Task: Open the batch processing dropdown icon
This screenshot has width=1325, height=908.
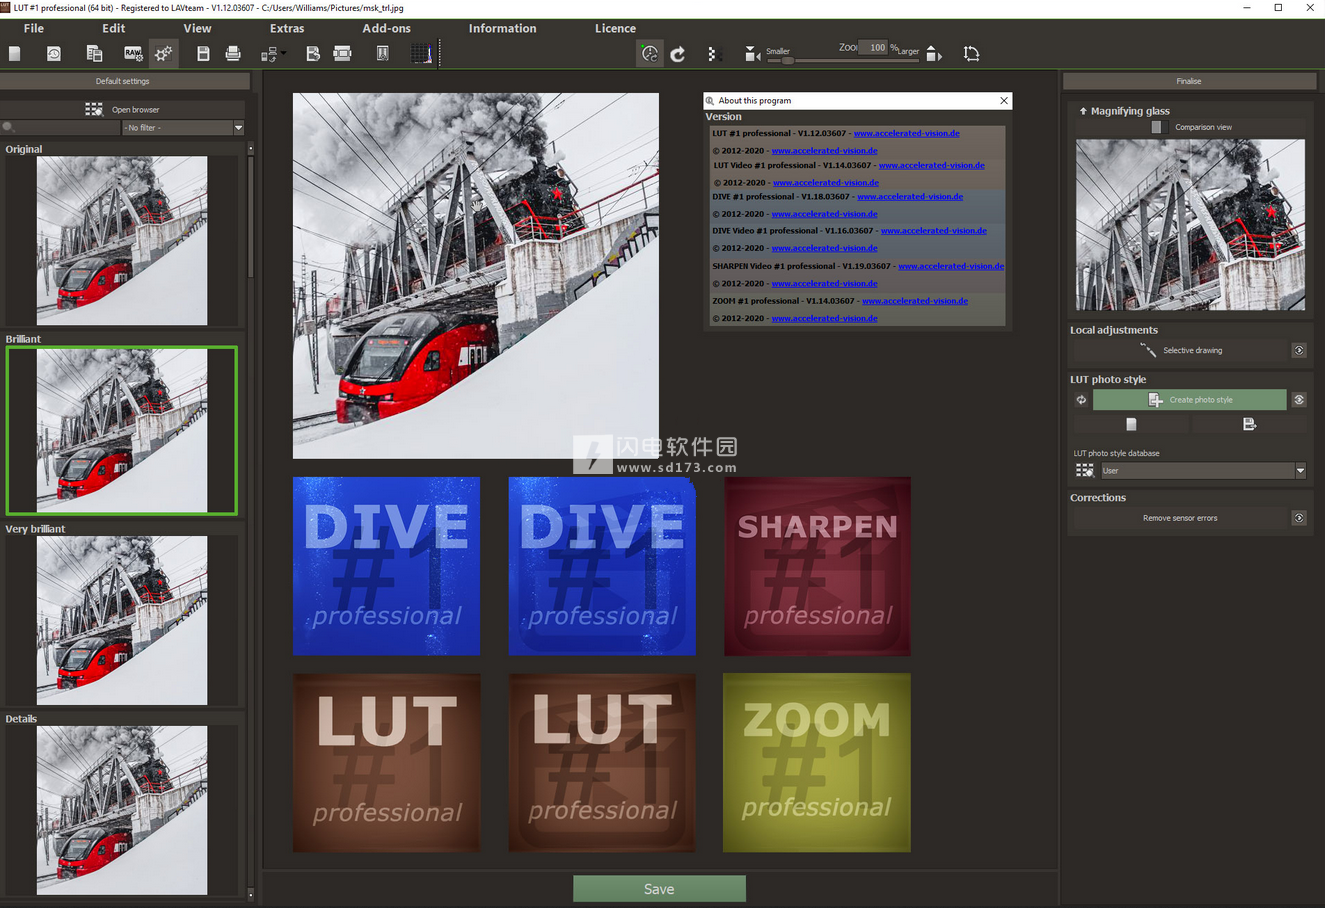Action: click(x=273, y=54)
